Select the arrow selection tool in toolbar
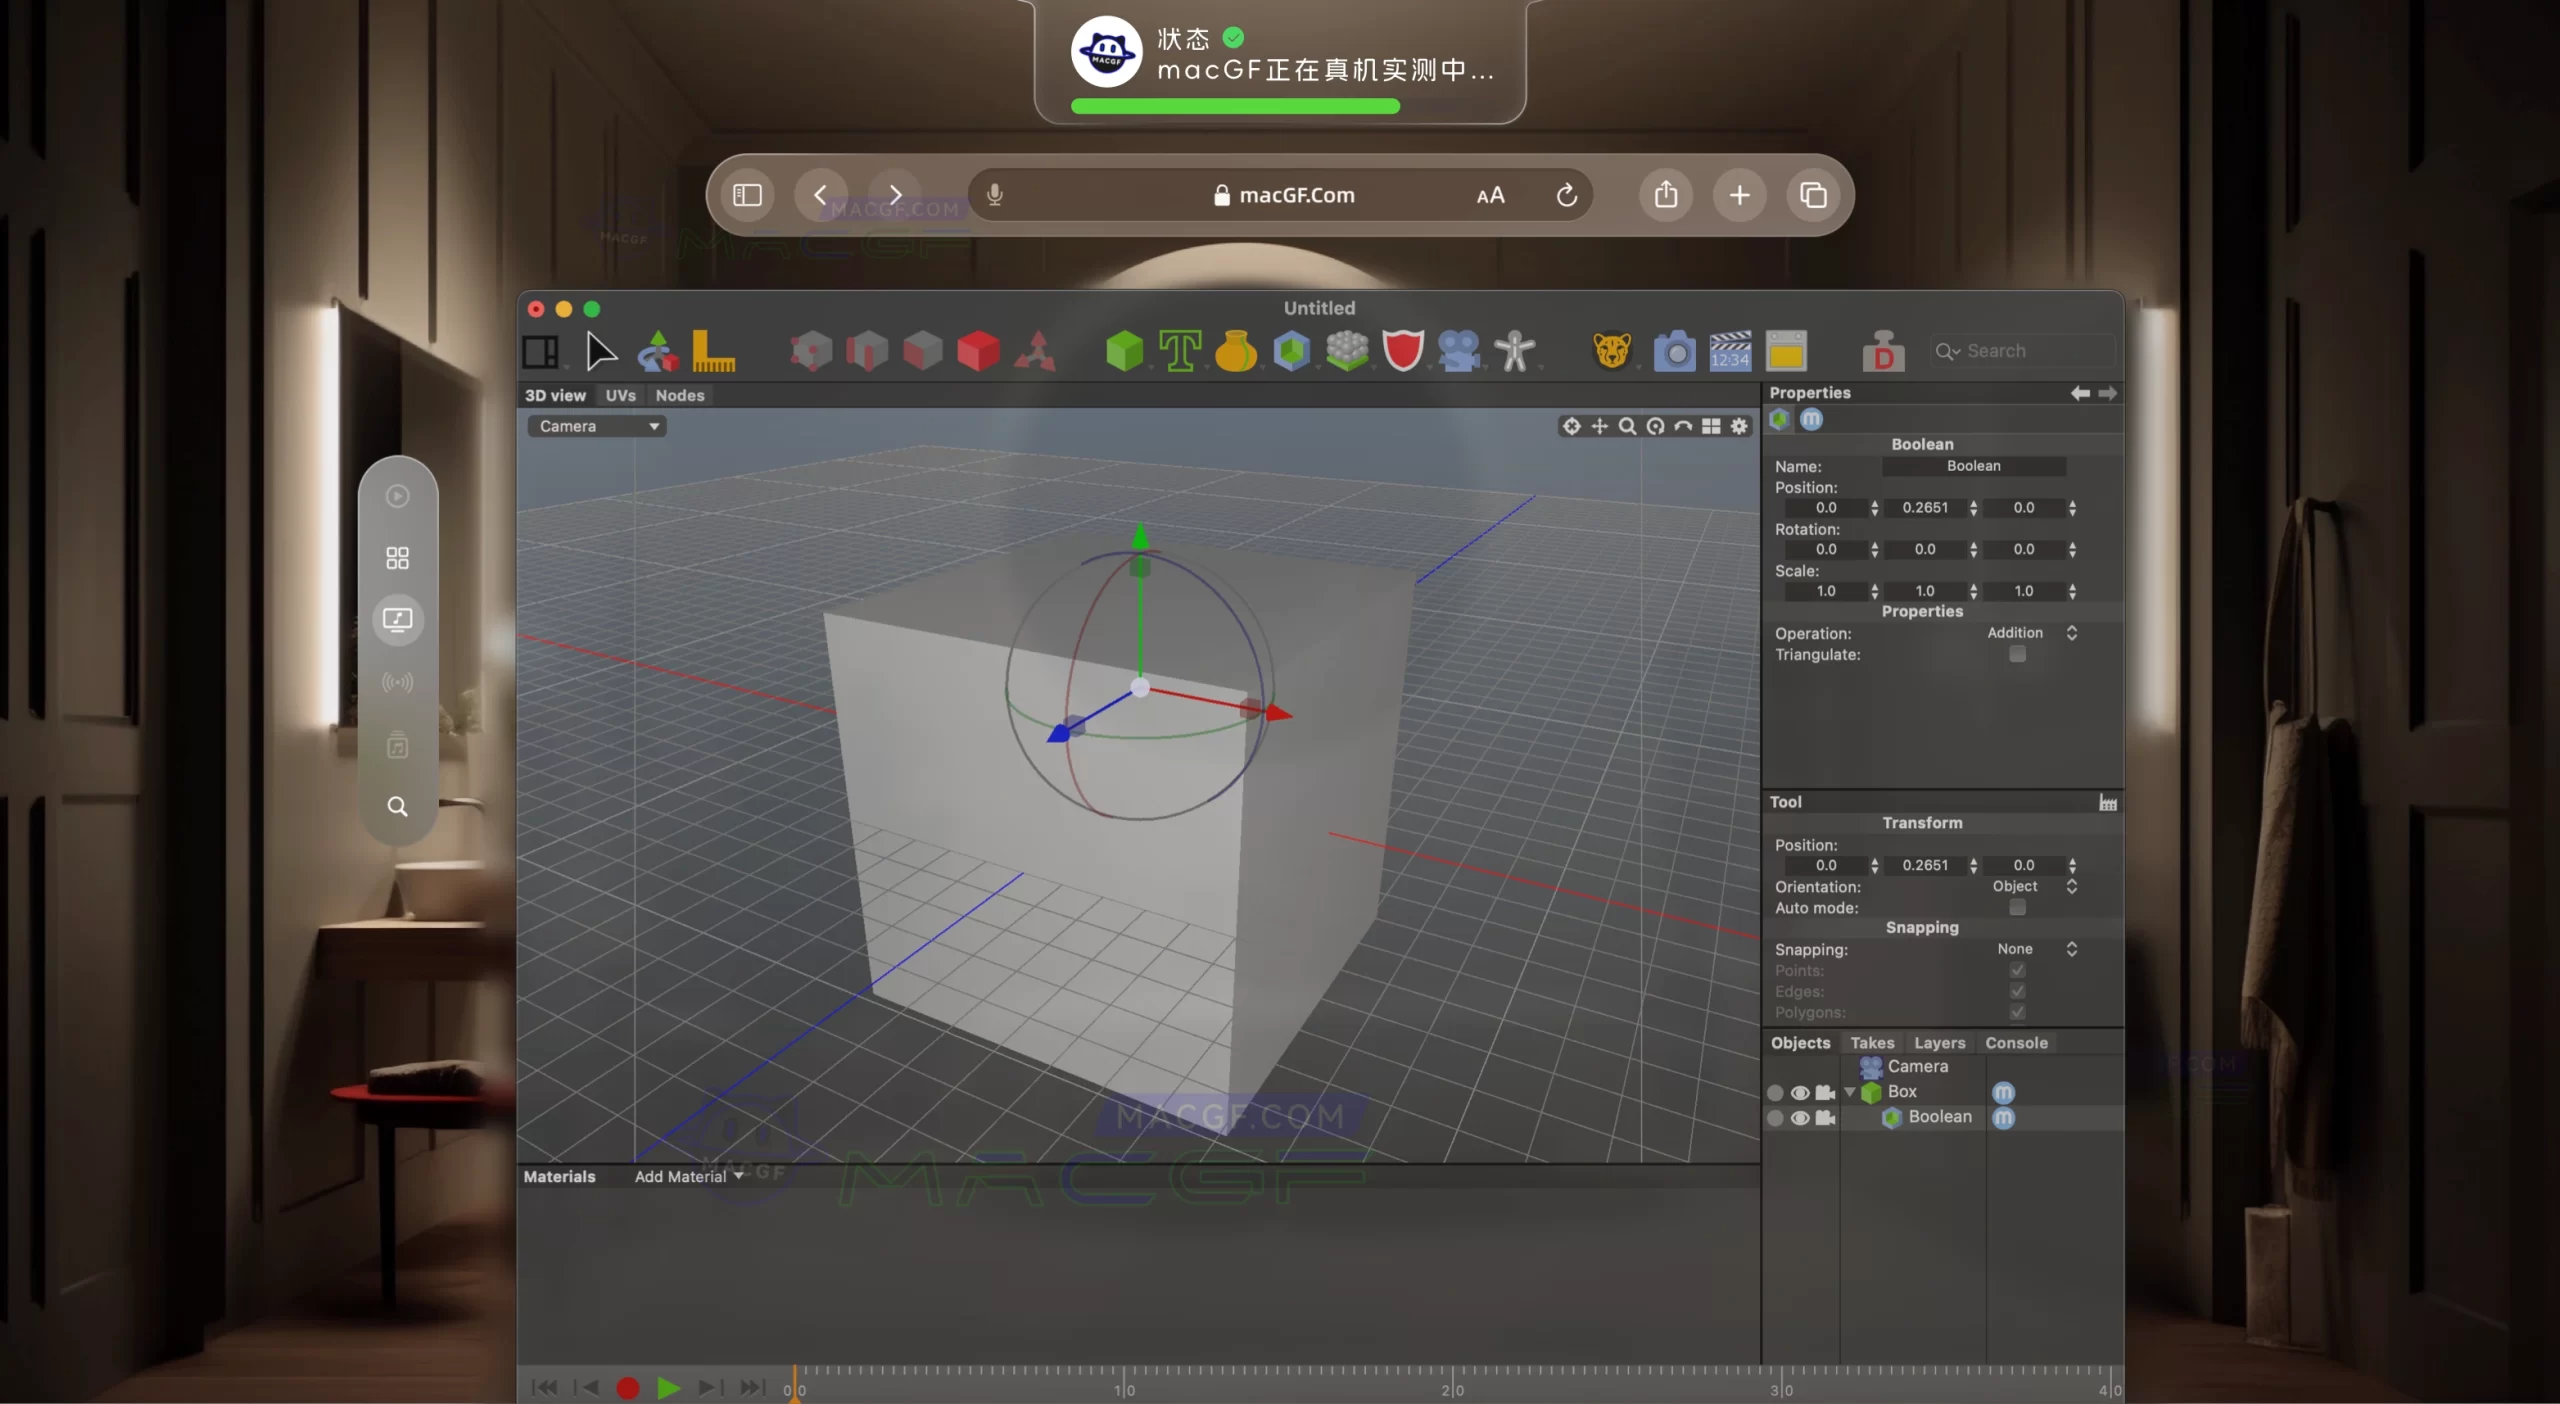The image size is (2560, 1404). tap(600, 350)
